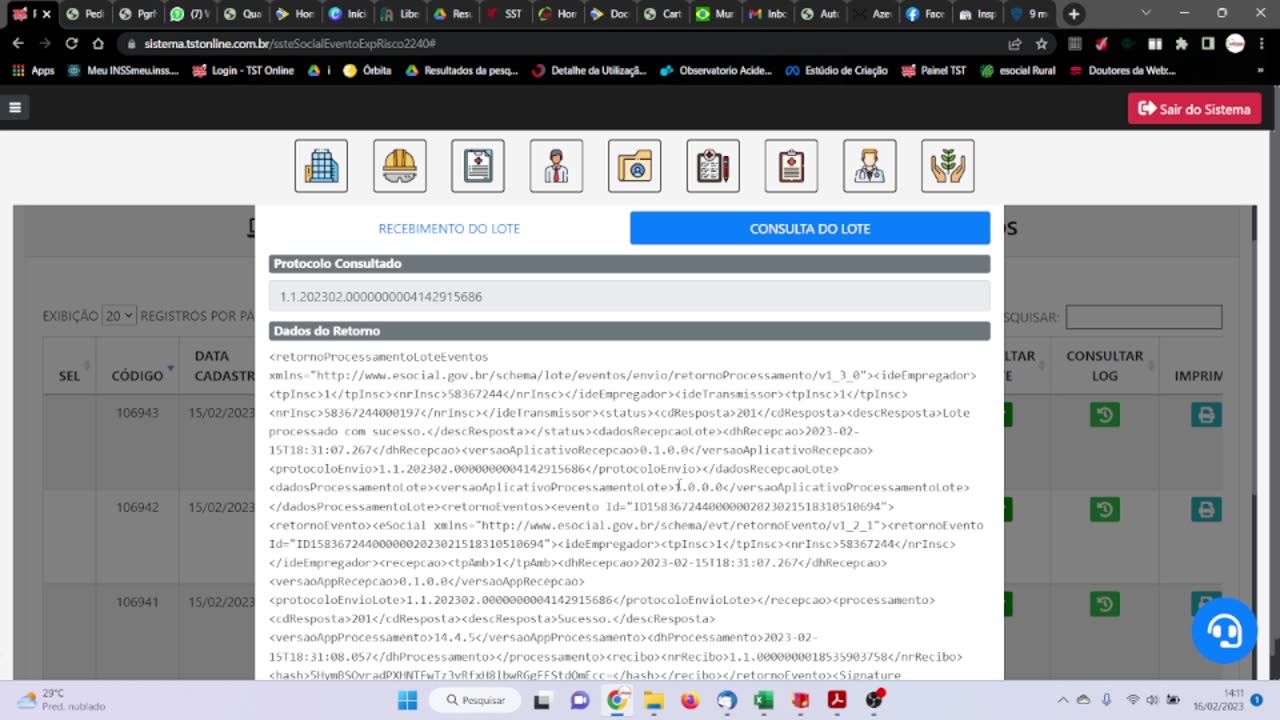Open Doutores da Web bookmark
This screenshot has width=1280, height=720.
[x=1122, y=71]
